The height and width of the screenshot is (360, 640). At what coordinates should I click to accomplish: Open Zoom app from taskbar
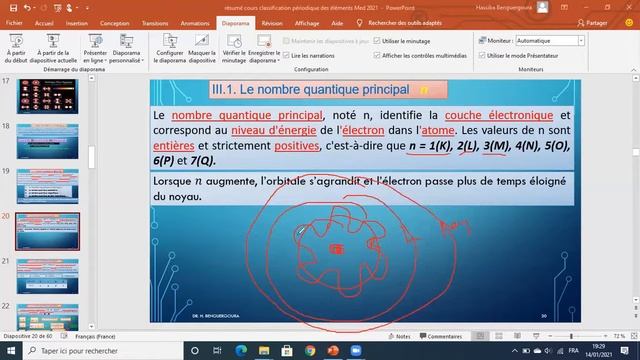(356, 351)
